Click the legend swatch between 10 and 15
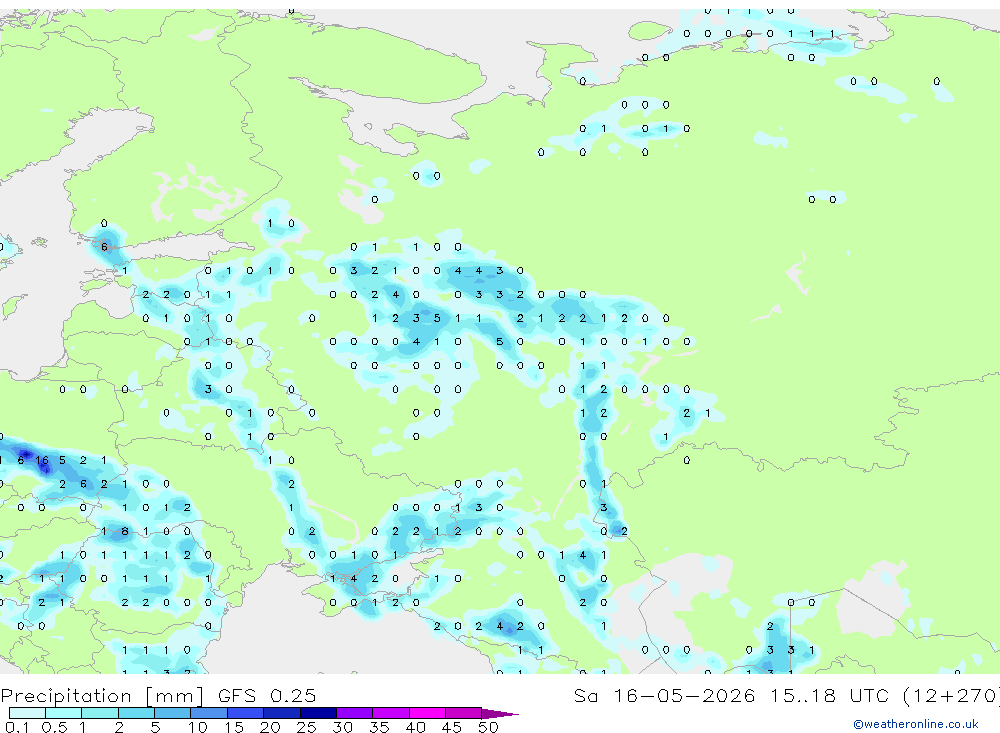This screenshot has height=733, width=1000. click(x=209, y=713)
